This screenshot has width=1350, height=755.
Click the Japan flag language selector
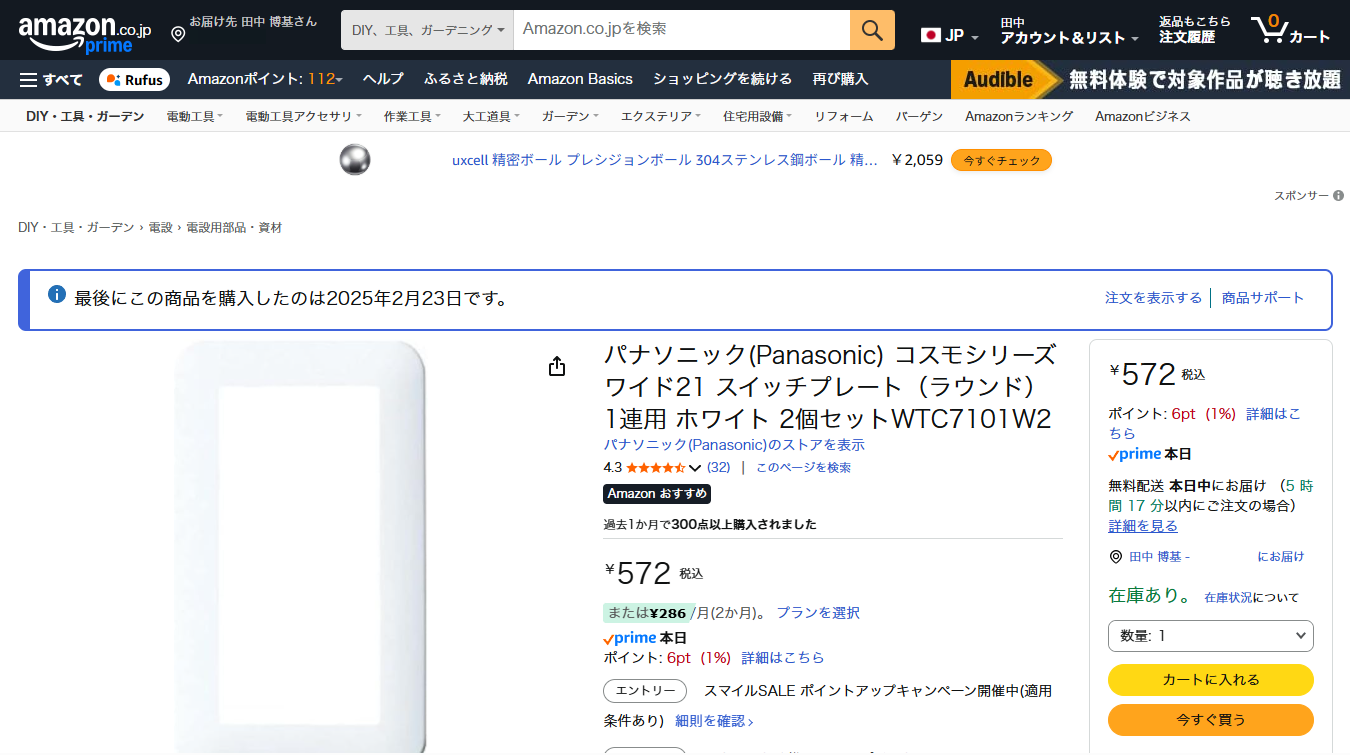click(x=948, y=35)
